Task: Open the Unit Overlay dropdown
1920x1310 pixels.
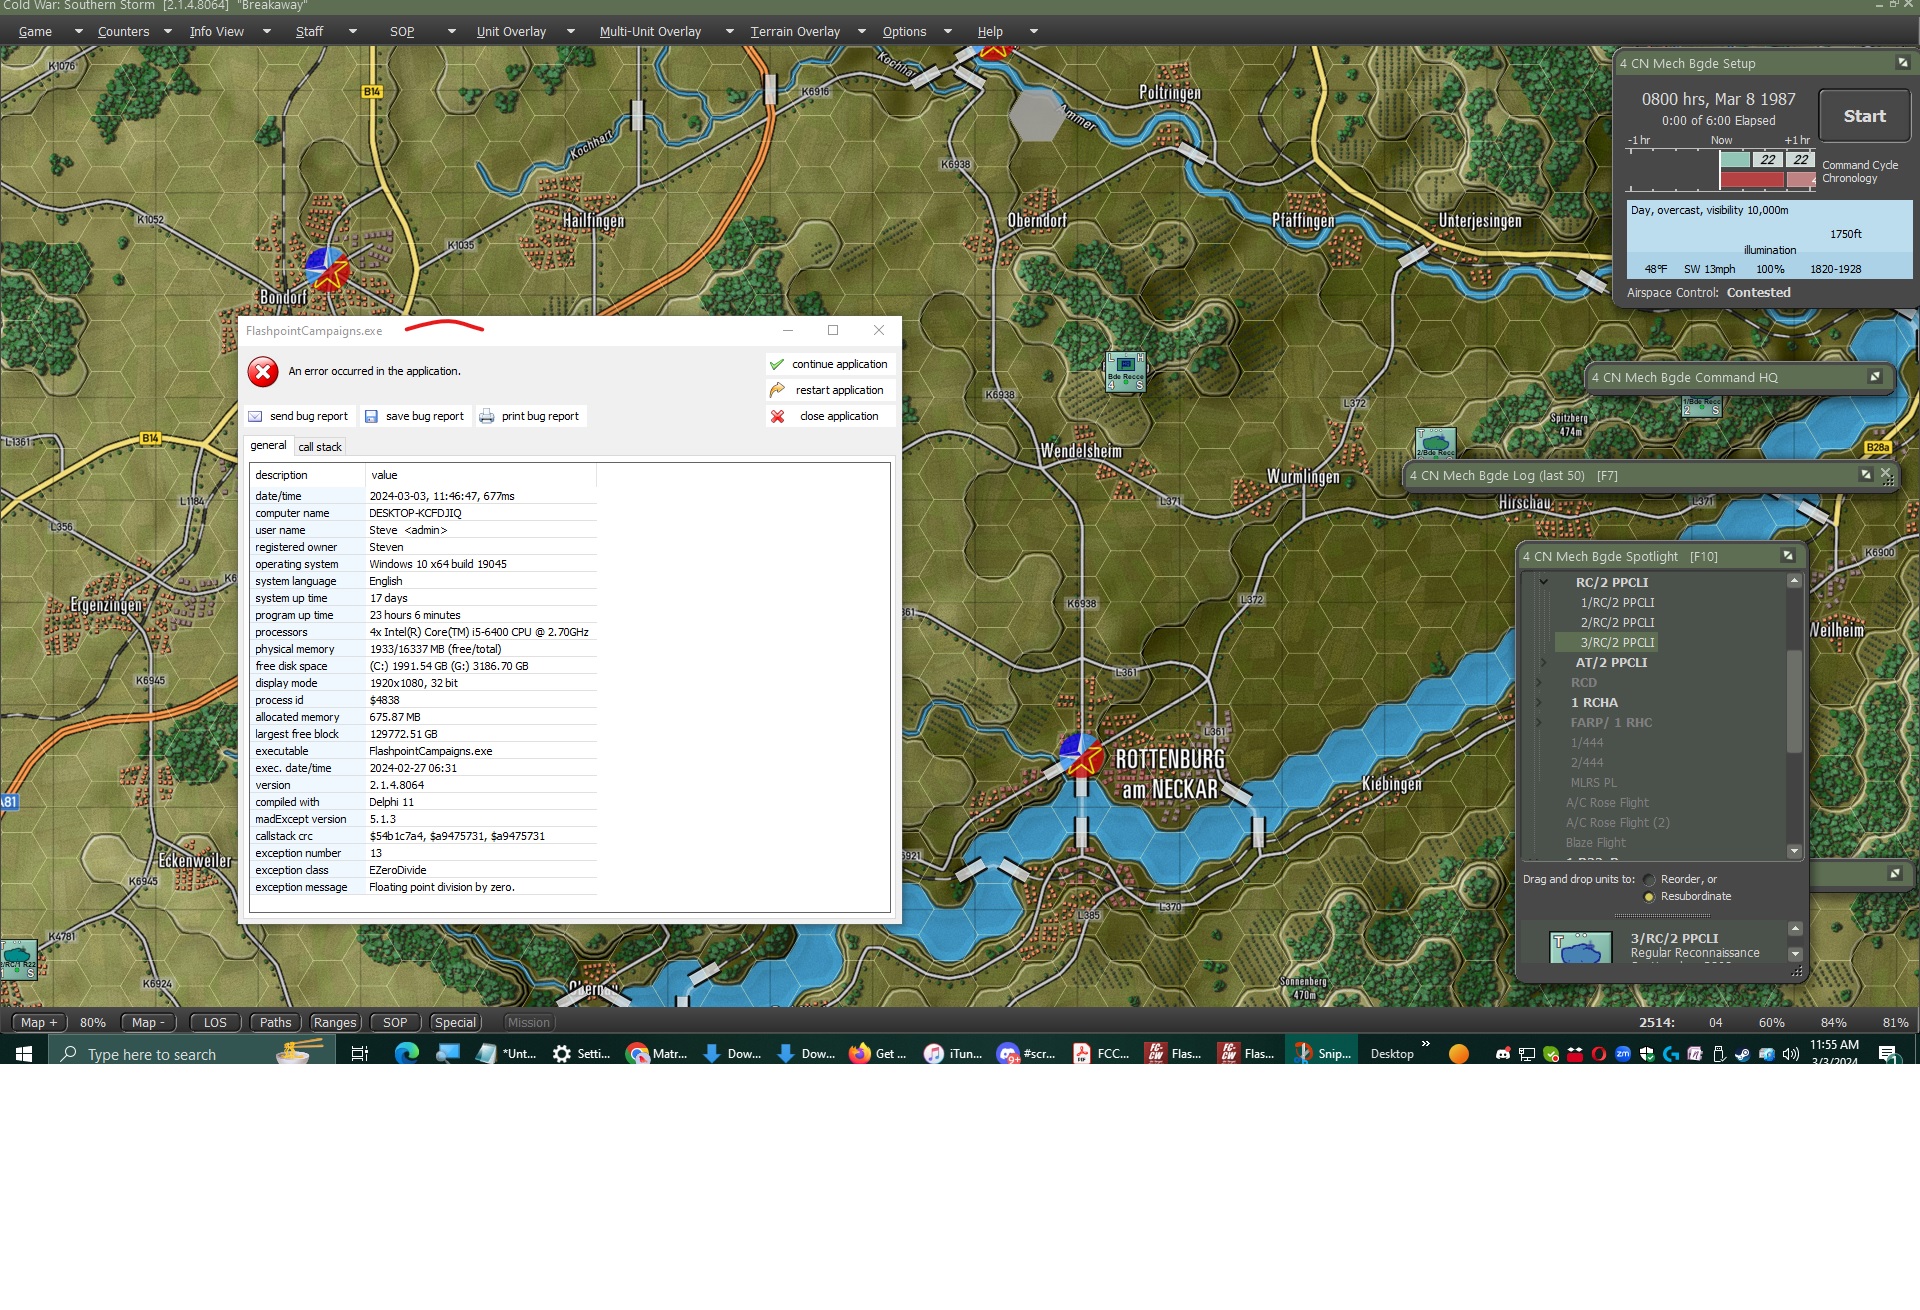Action: [x=570, y=32]
